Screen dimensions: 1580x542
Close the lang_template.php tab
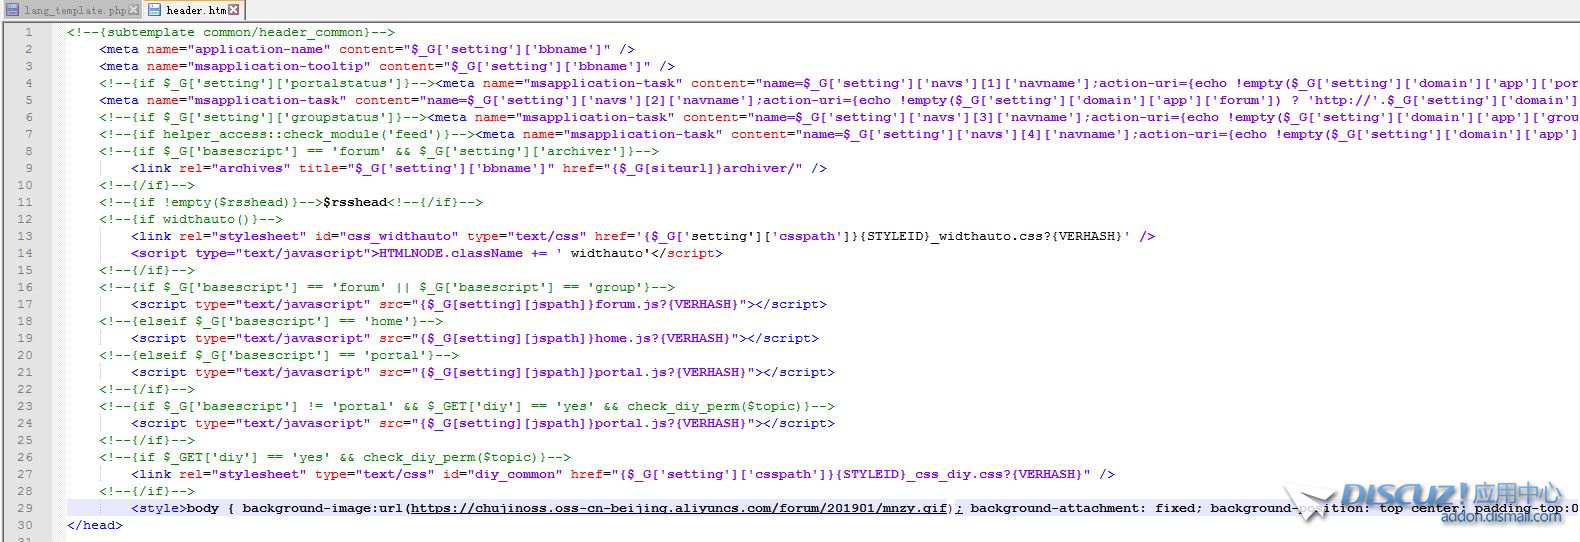[134, 10]
